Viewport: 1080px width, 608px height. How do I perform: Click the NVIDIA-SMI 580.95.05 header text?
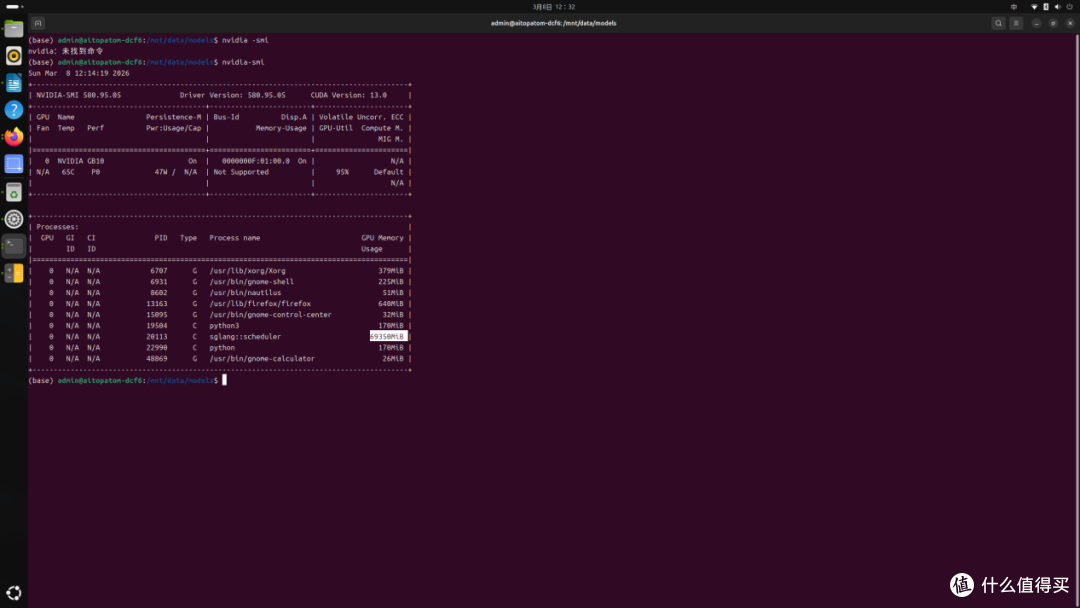coord(79,95)
